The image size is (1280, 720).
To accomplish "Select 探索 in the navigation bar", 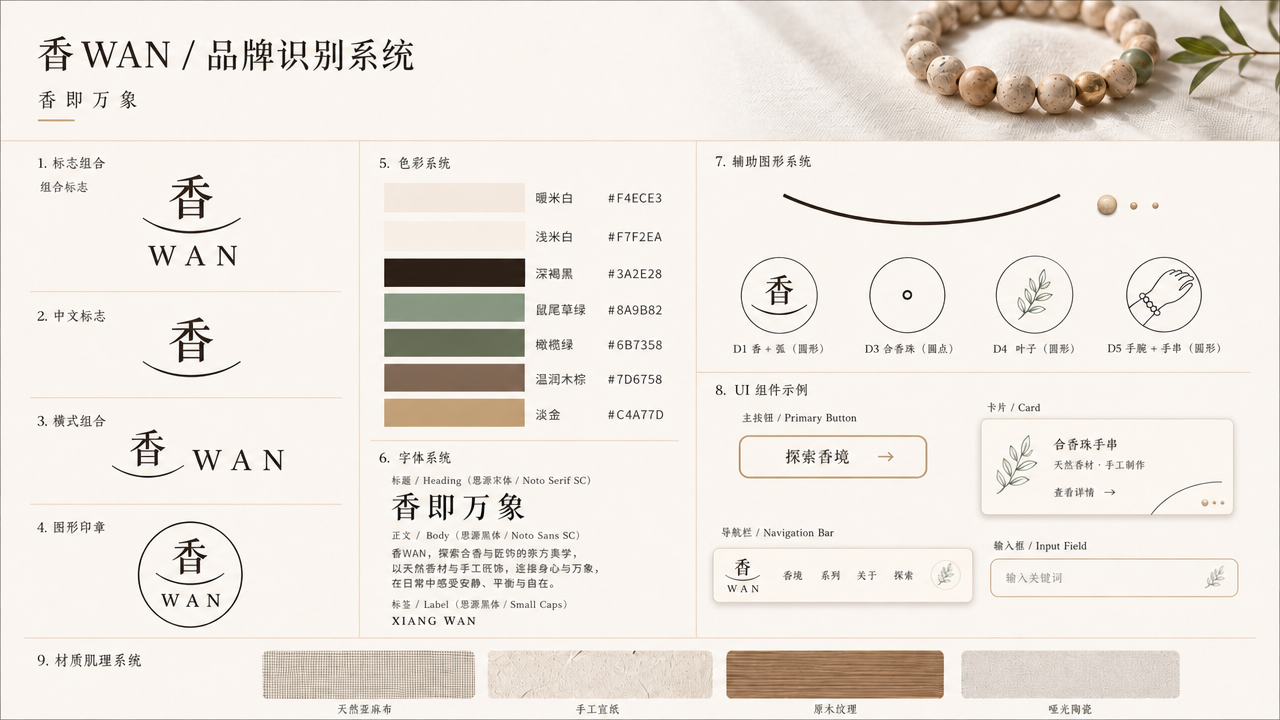I will [904, 576].
